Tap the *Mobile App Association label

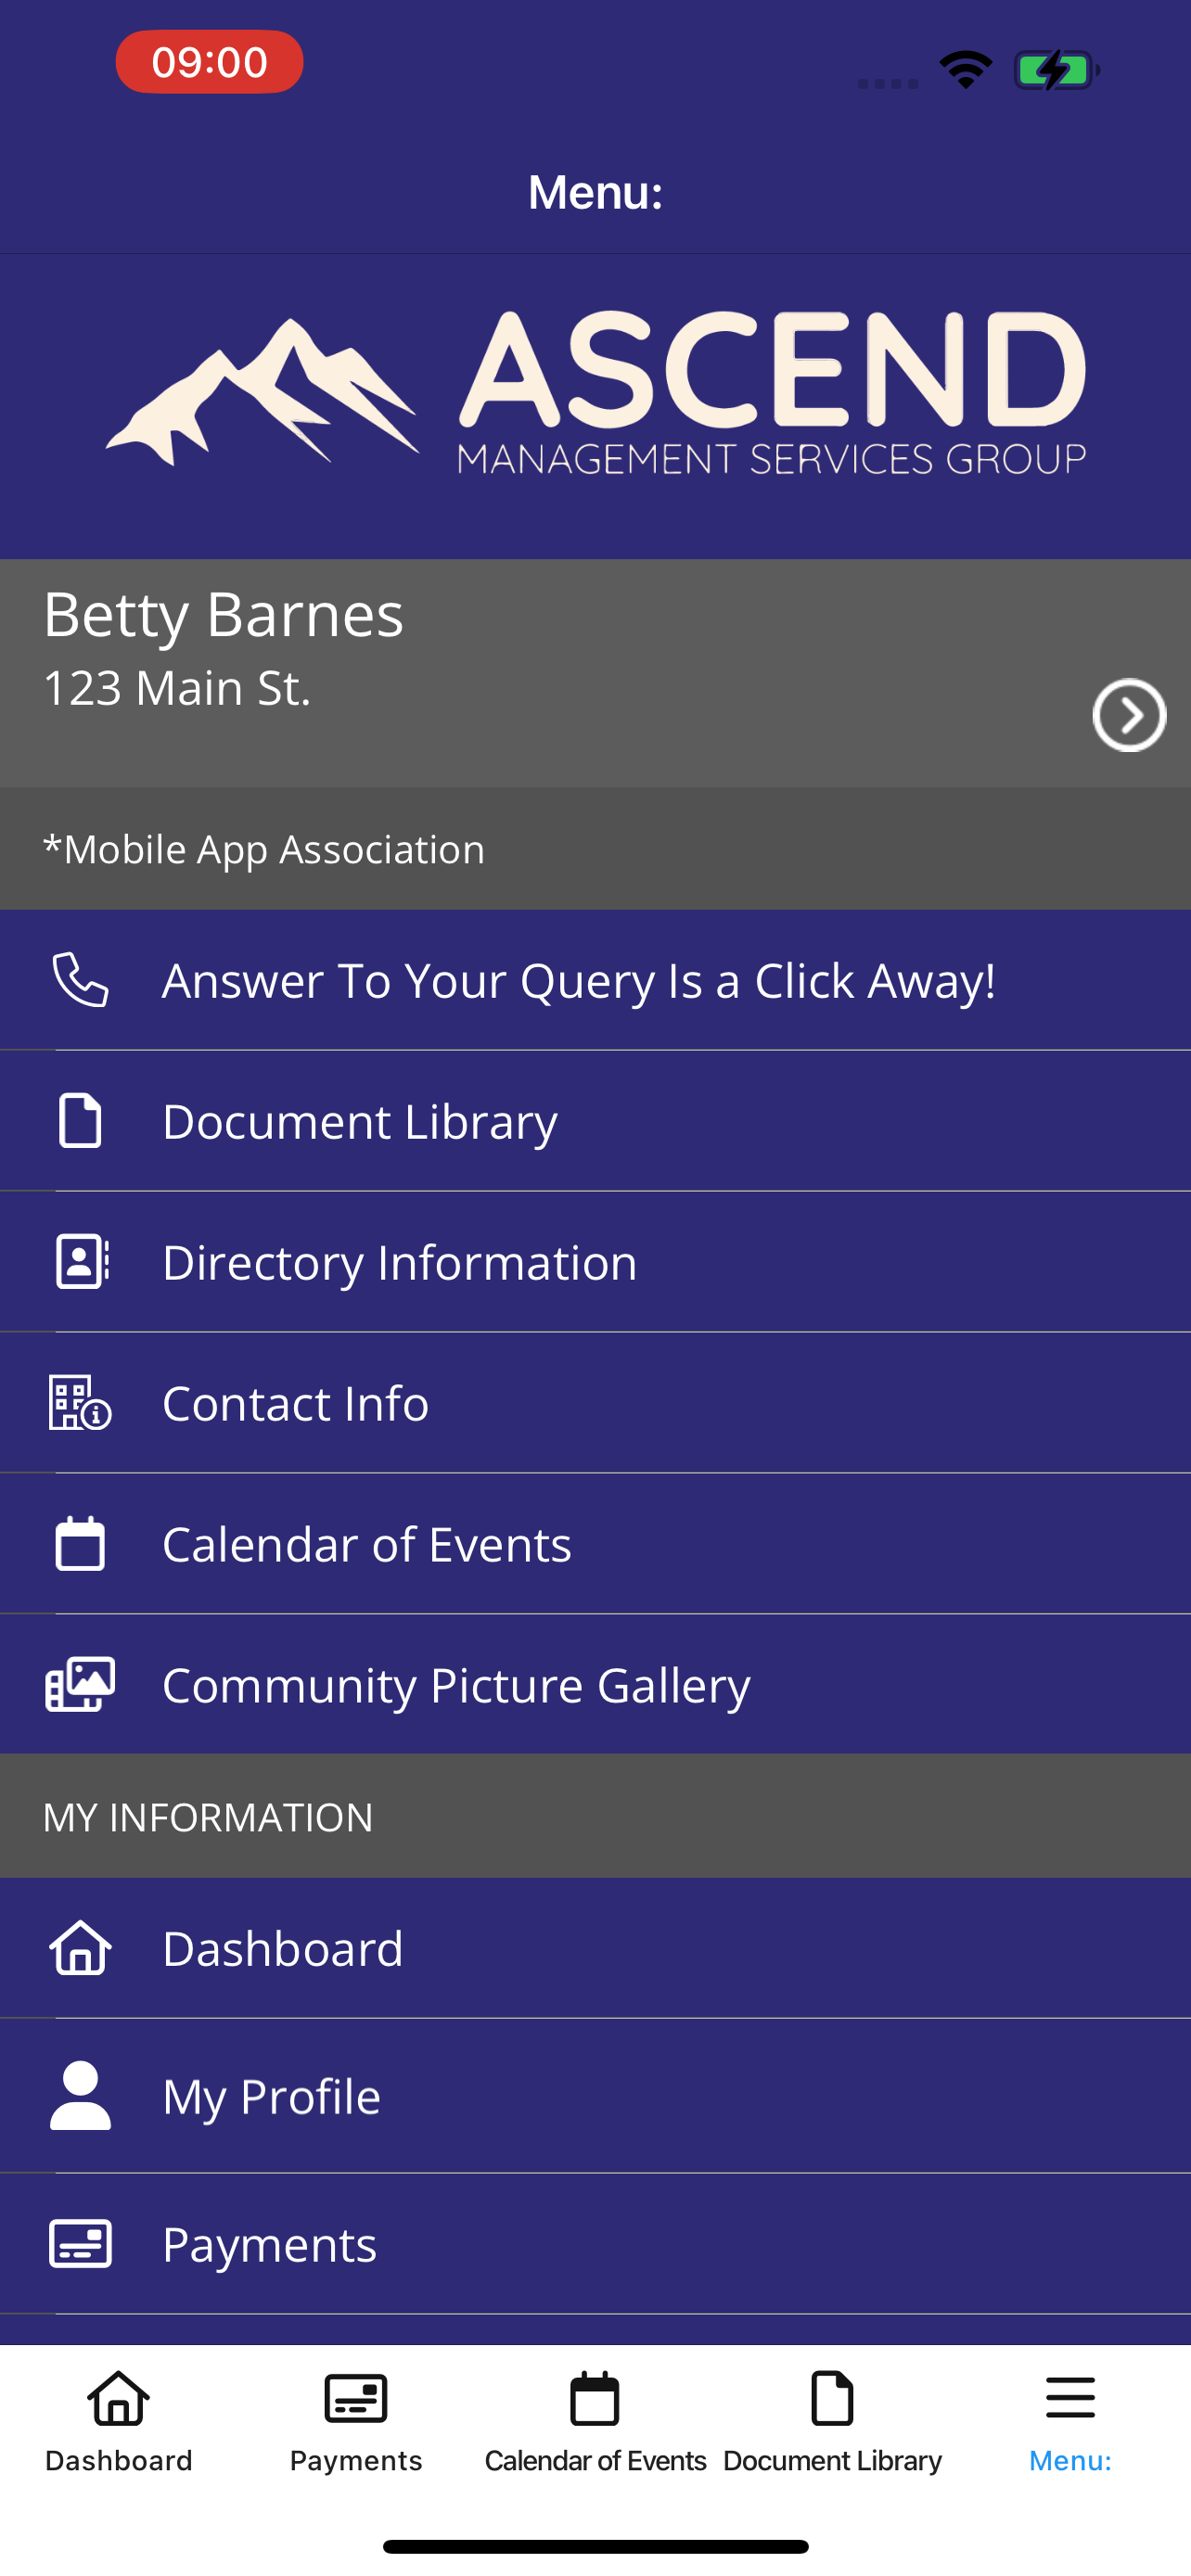pos(264,849)
